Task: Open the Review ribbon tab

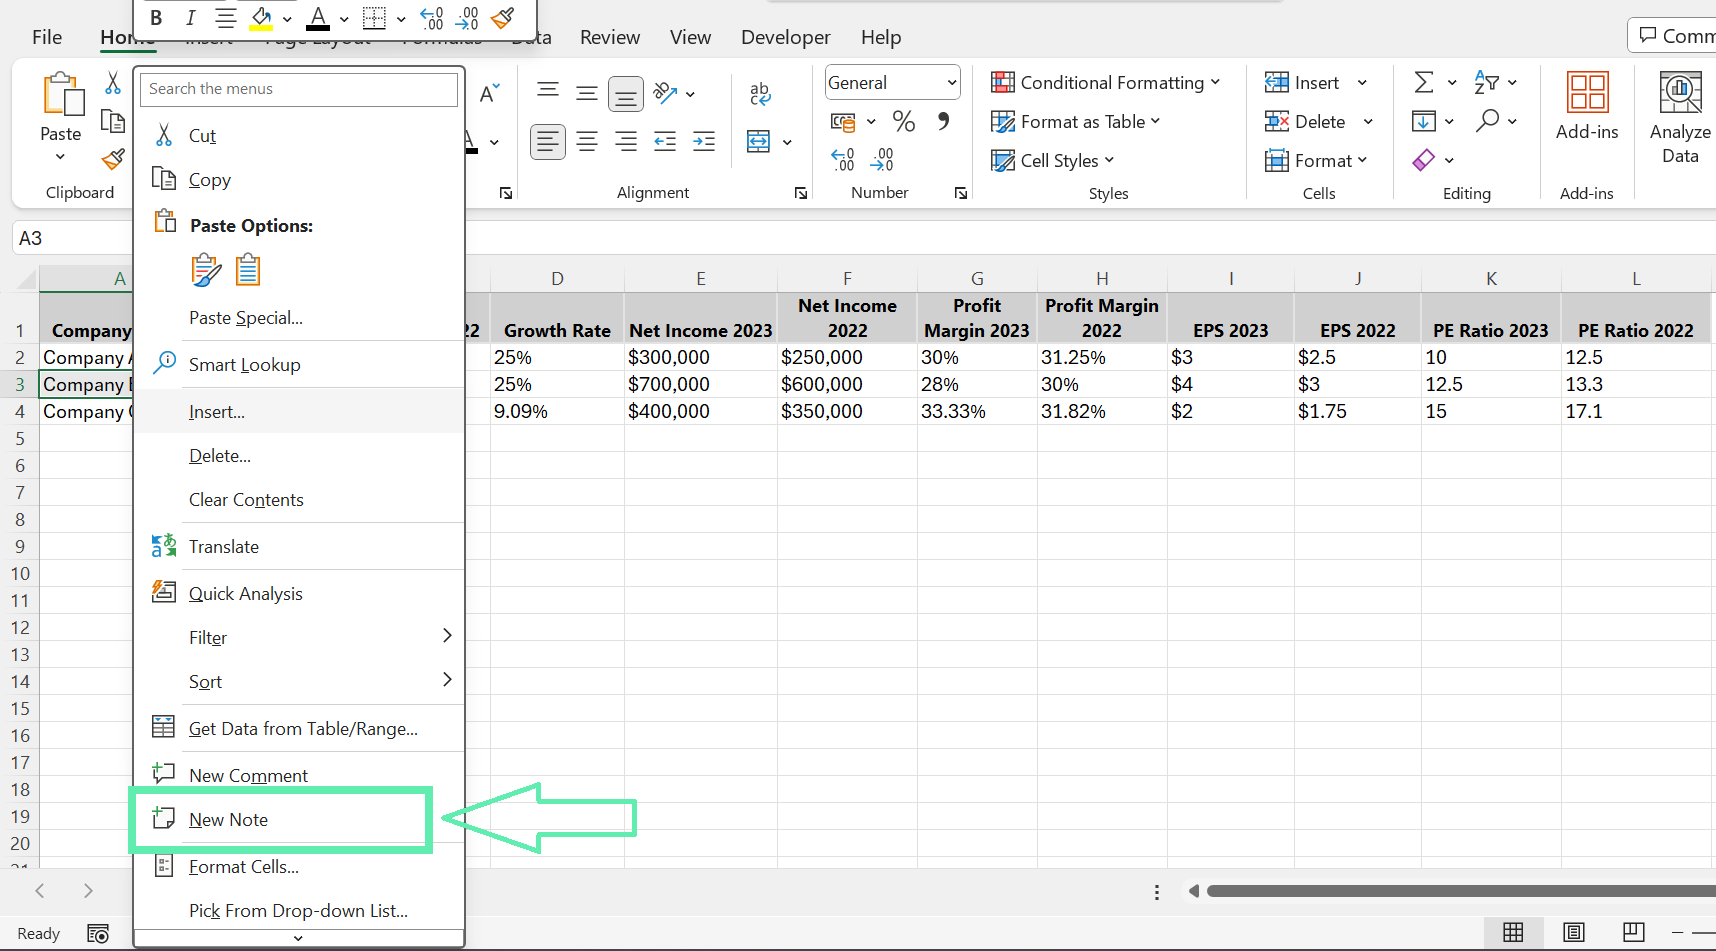Action: point(610,37)
